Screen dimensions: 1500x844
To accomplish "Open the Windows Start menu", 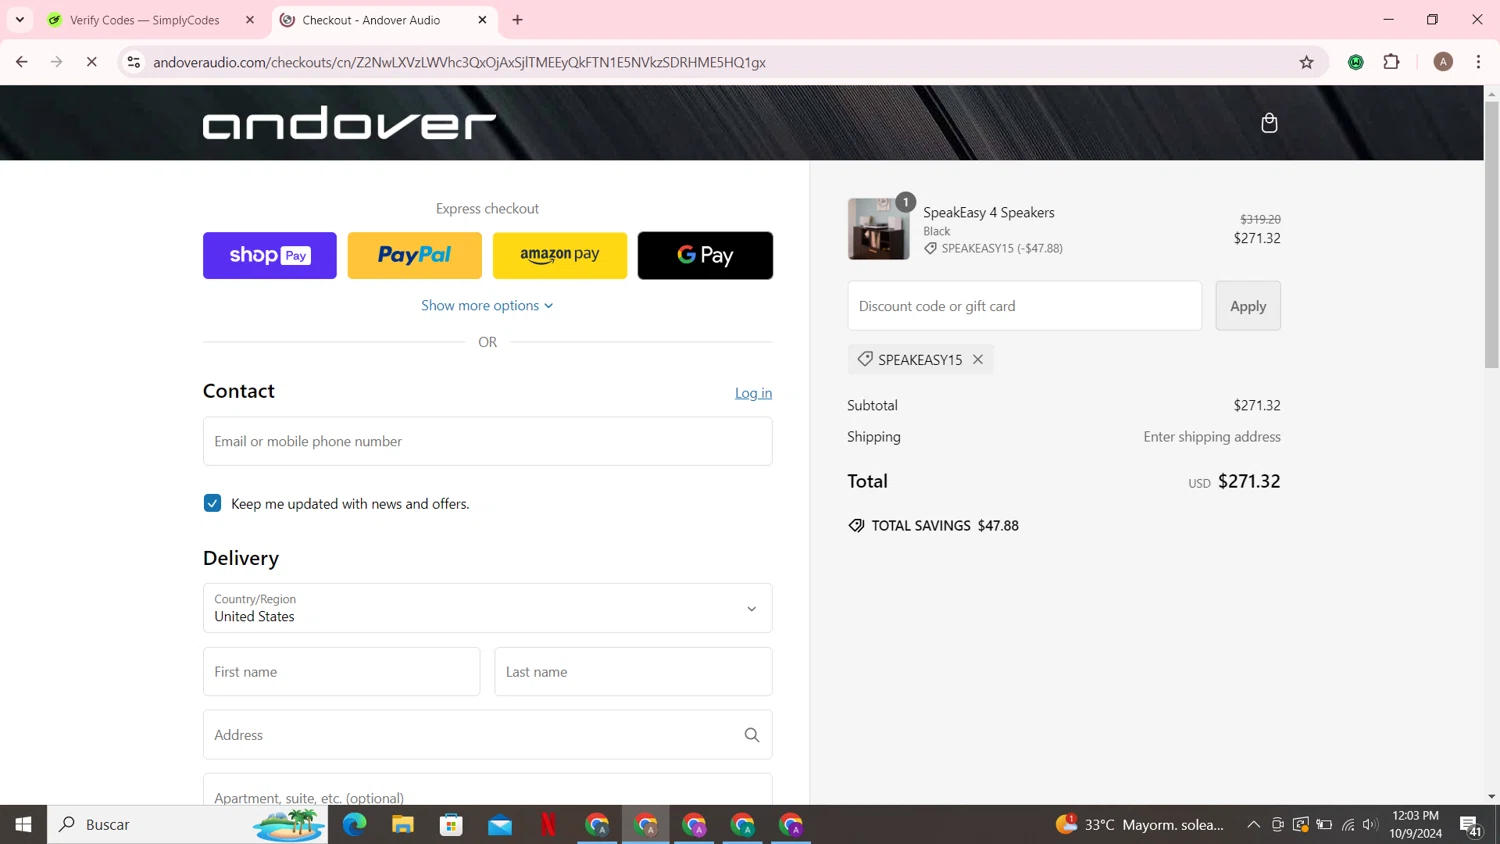I will point(23,825).
